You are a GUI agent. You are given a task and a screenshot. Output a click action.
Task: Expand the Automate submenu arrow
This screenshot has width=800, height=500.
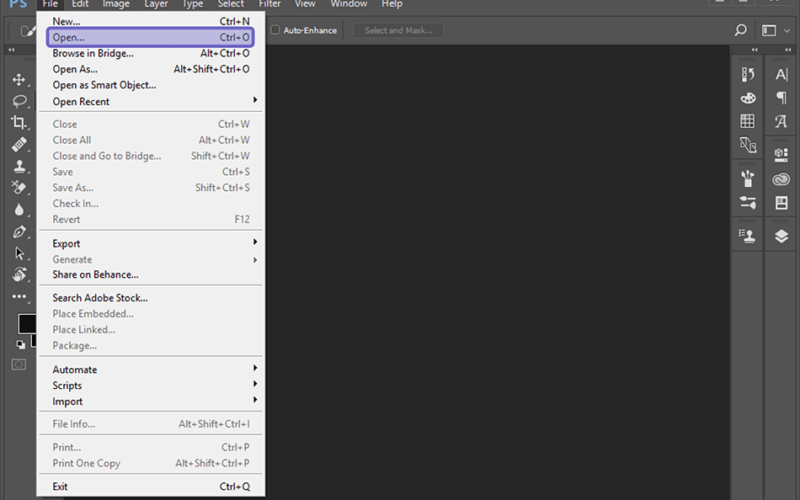pyautogui.click(x=255, y=368)
